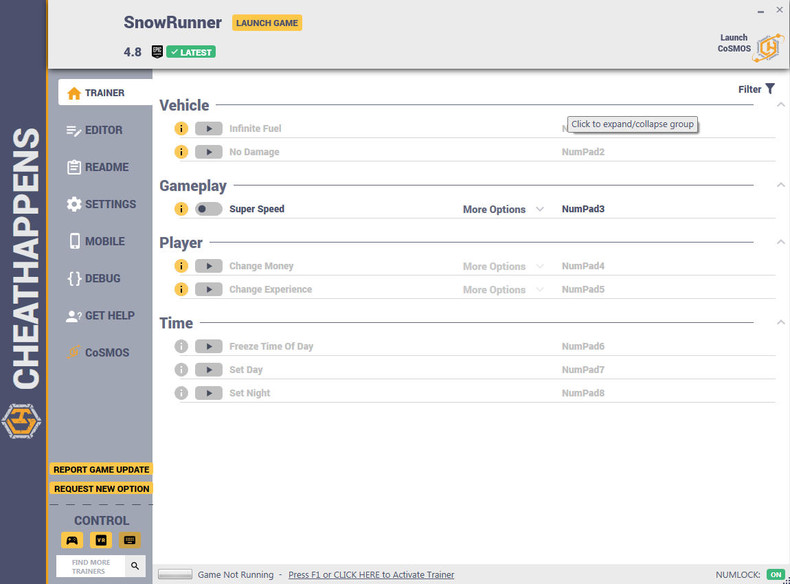Click the NumPad2 hotkey for No Damage
790x584 pixels.
[x=583, y=152]
